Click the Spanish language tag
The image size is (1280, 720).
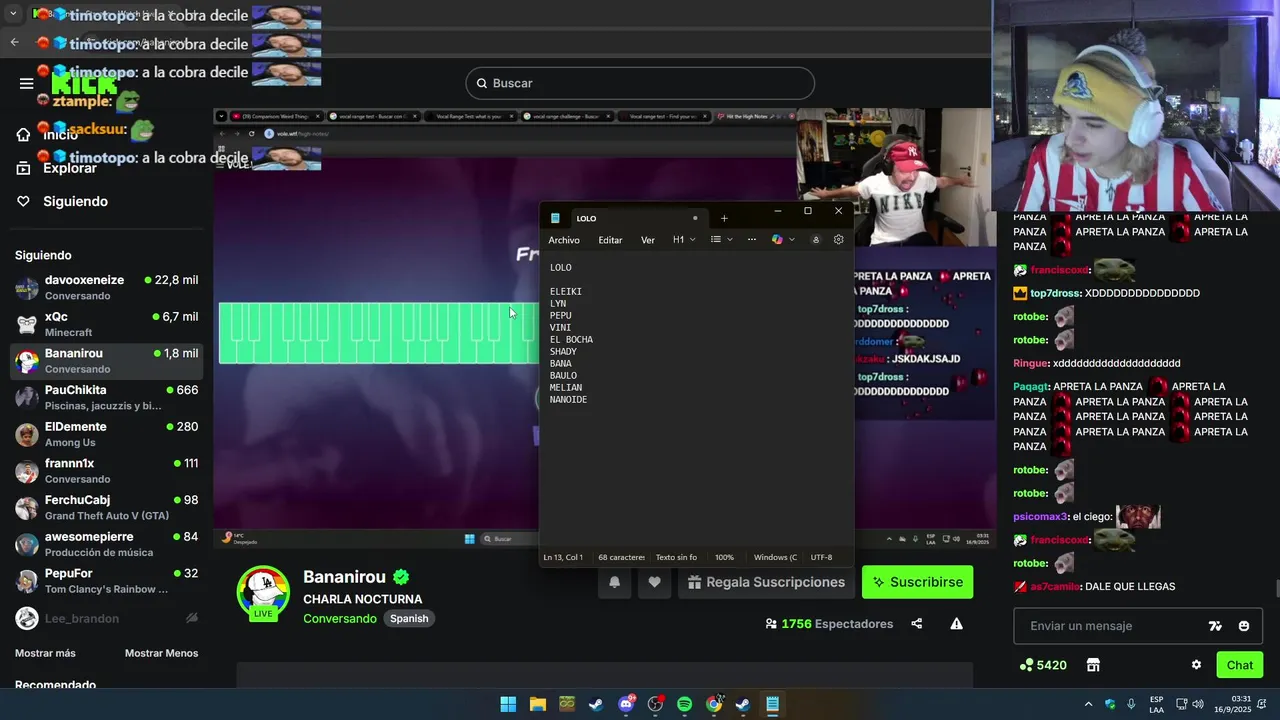409,618
